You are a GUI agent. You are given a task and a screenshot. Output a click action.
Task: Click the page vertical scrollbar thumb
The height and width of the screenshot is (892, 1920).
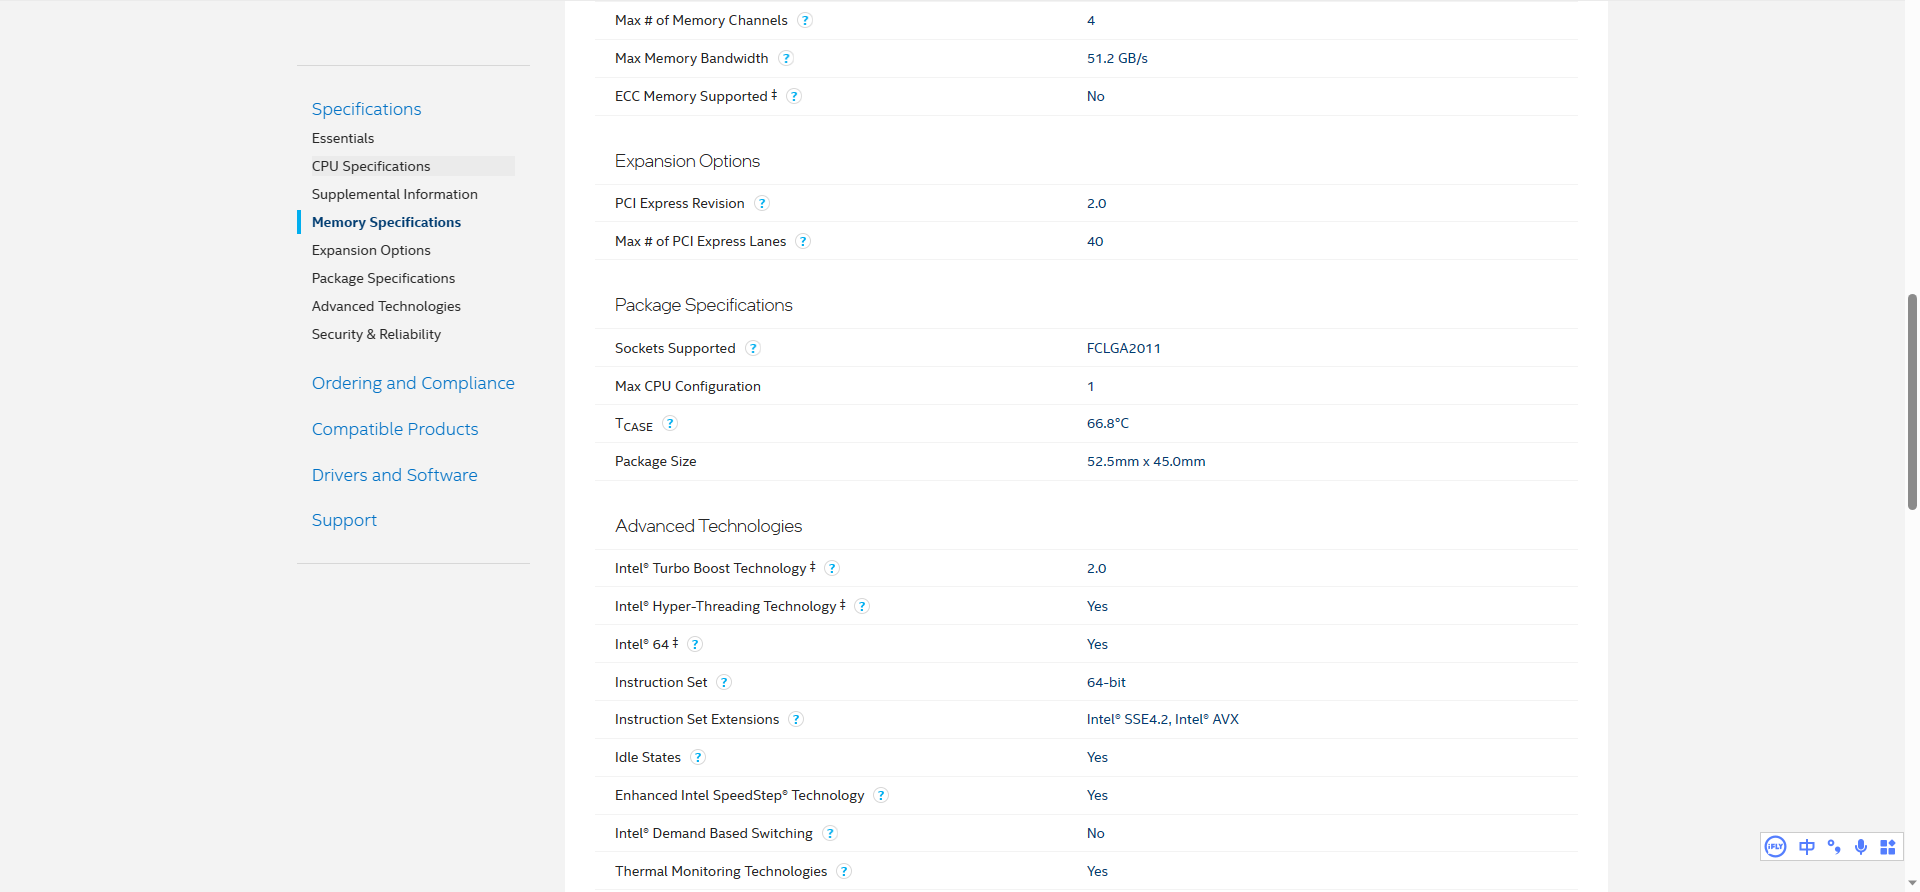(x=1912, y=402)
